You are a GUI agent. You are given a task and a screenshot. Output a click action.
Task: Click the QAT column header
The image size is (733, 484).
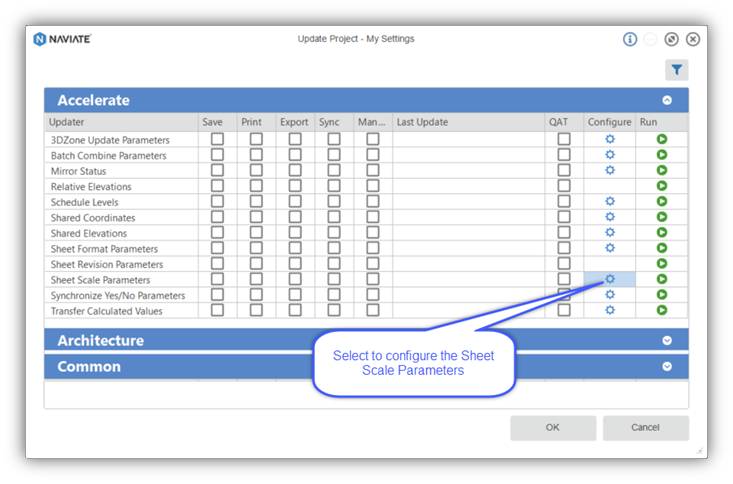tap(564, 122)
